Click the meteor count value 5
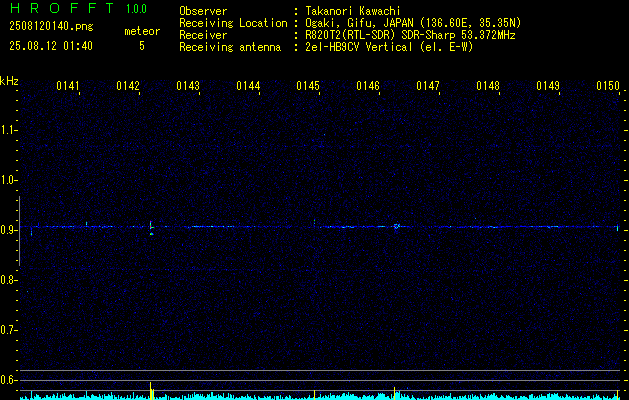Screen dimensions: 629x400 pos(142,46)
